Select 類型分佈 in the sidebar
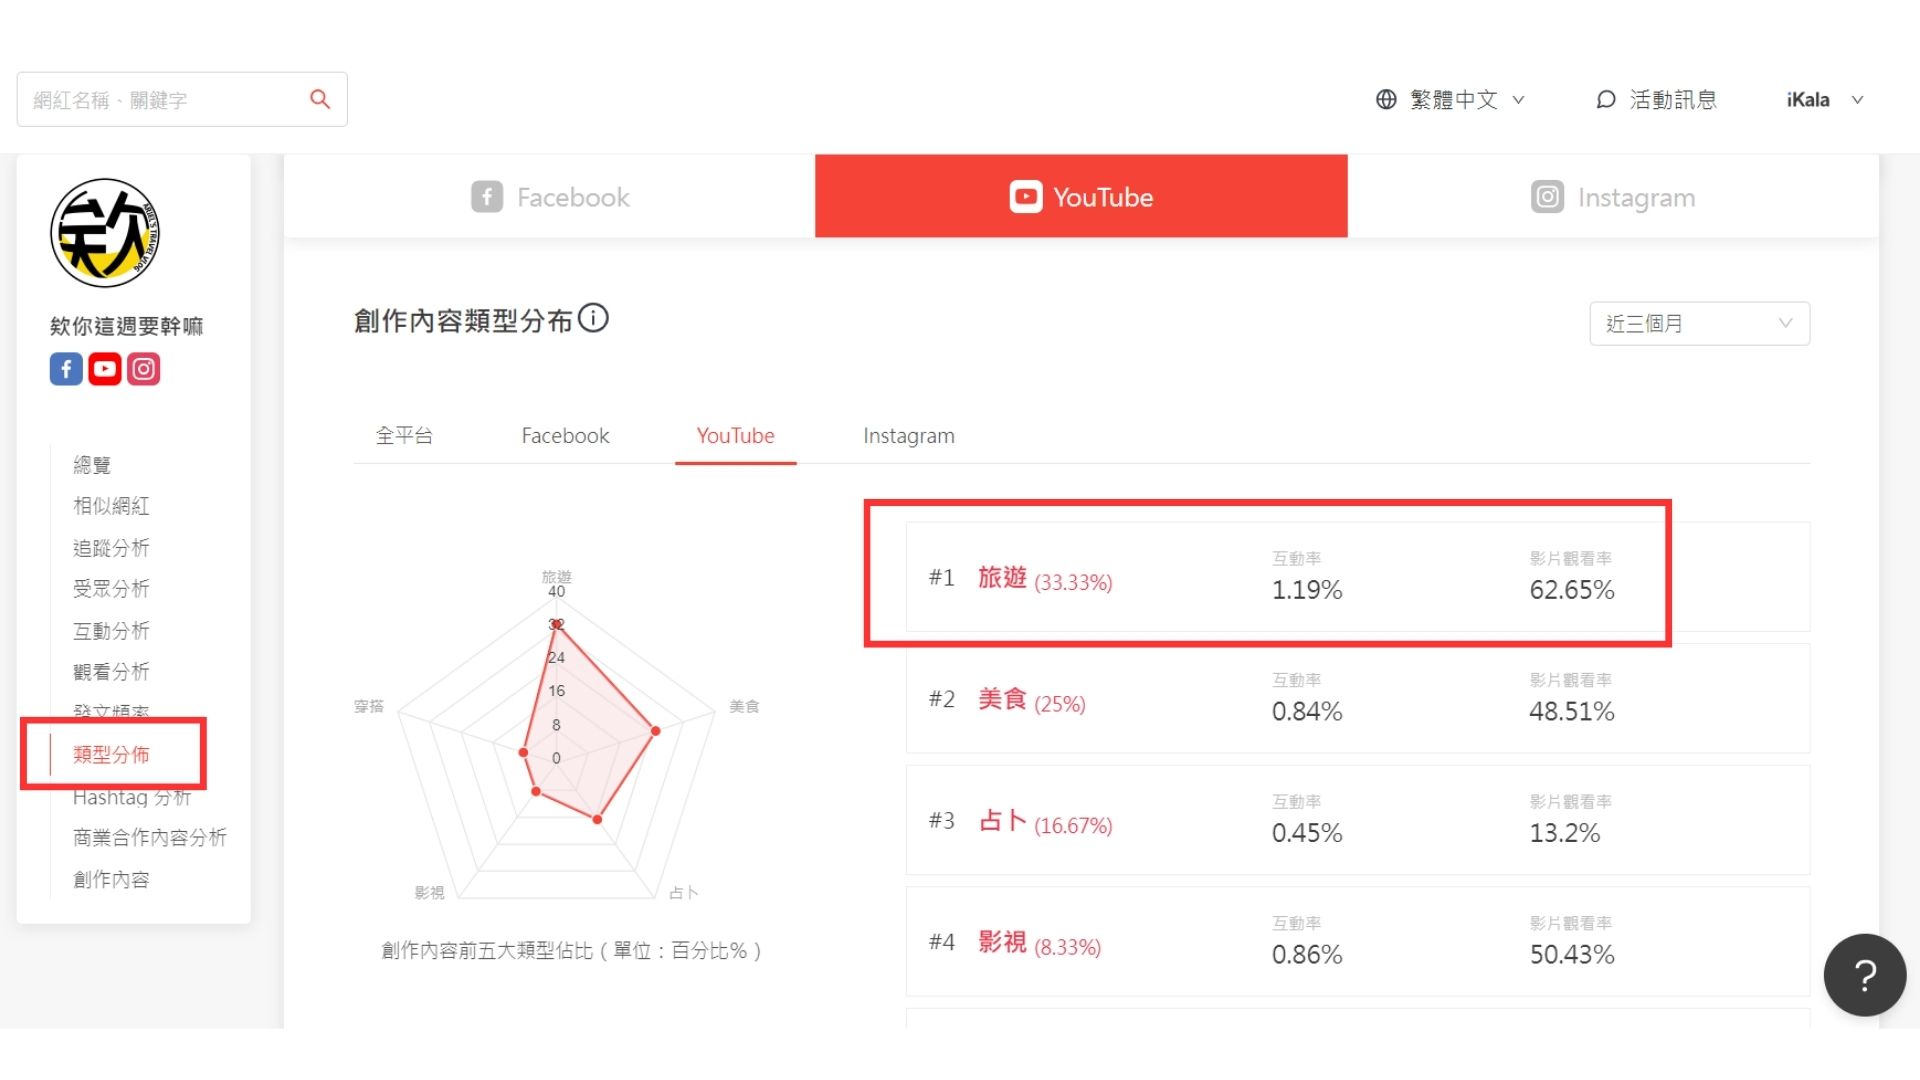 (111, 755)
